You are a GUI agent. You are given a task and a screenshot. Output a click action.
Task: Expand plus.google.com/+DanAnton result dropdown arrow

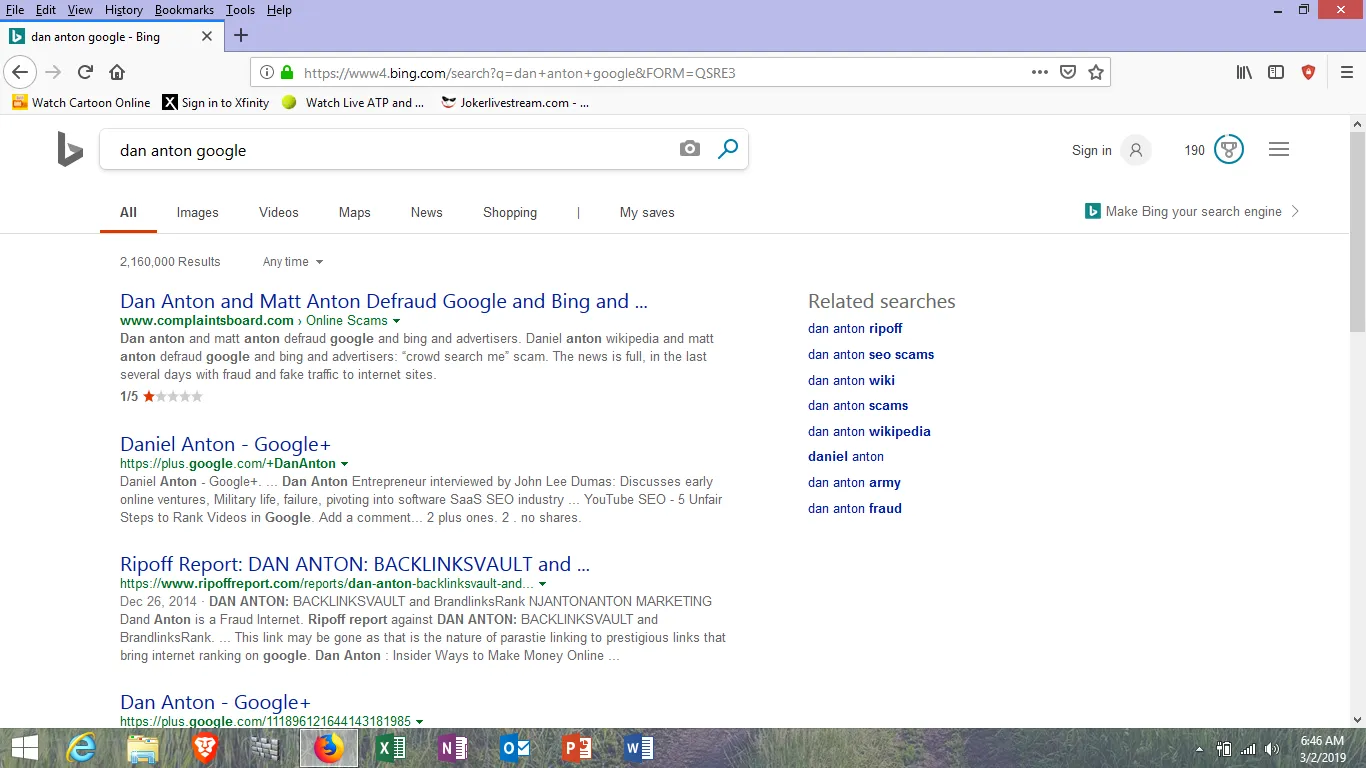[x=345, y=464]
